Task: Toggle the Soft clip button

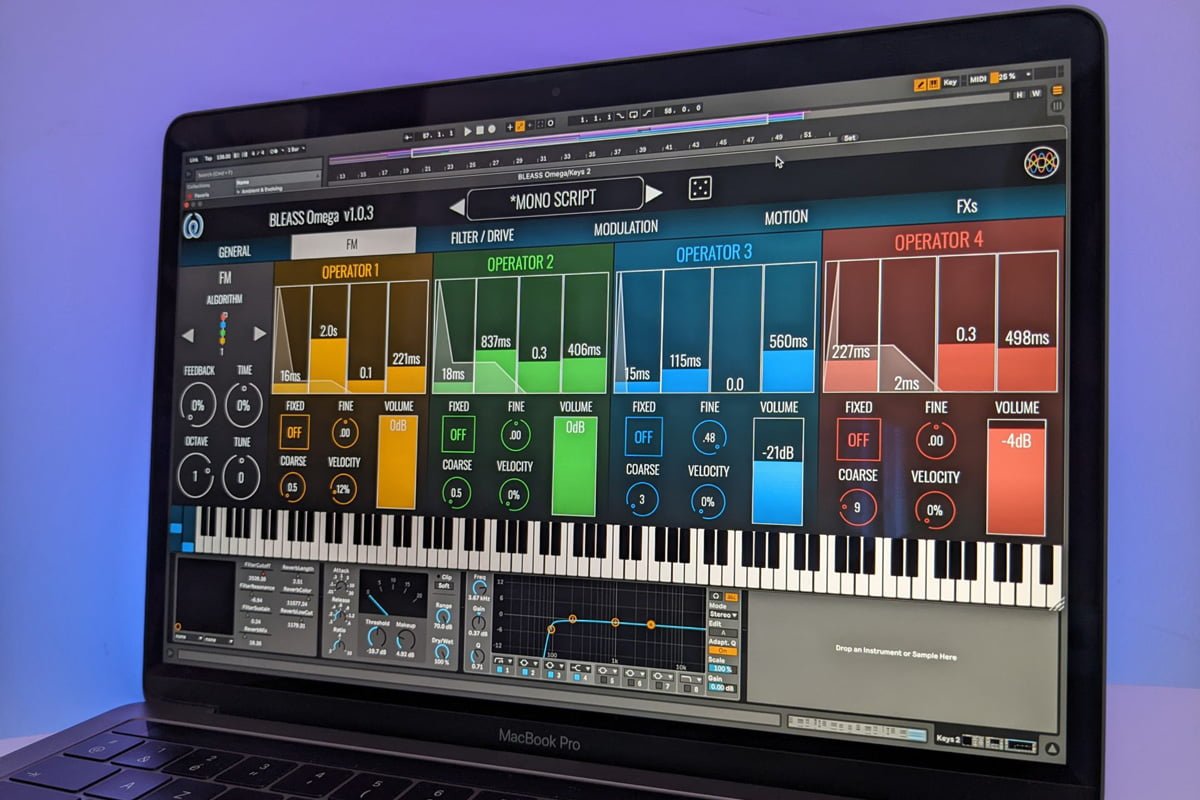Action: point(446,586)
